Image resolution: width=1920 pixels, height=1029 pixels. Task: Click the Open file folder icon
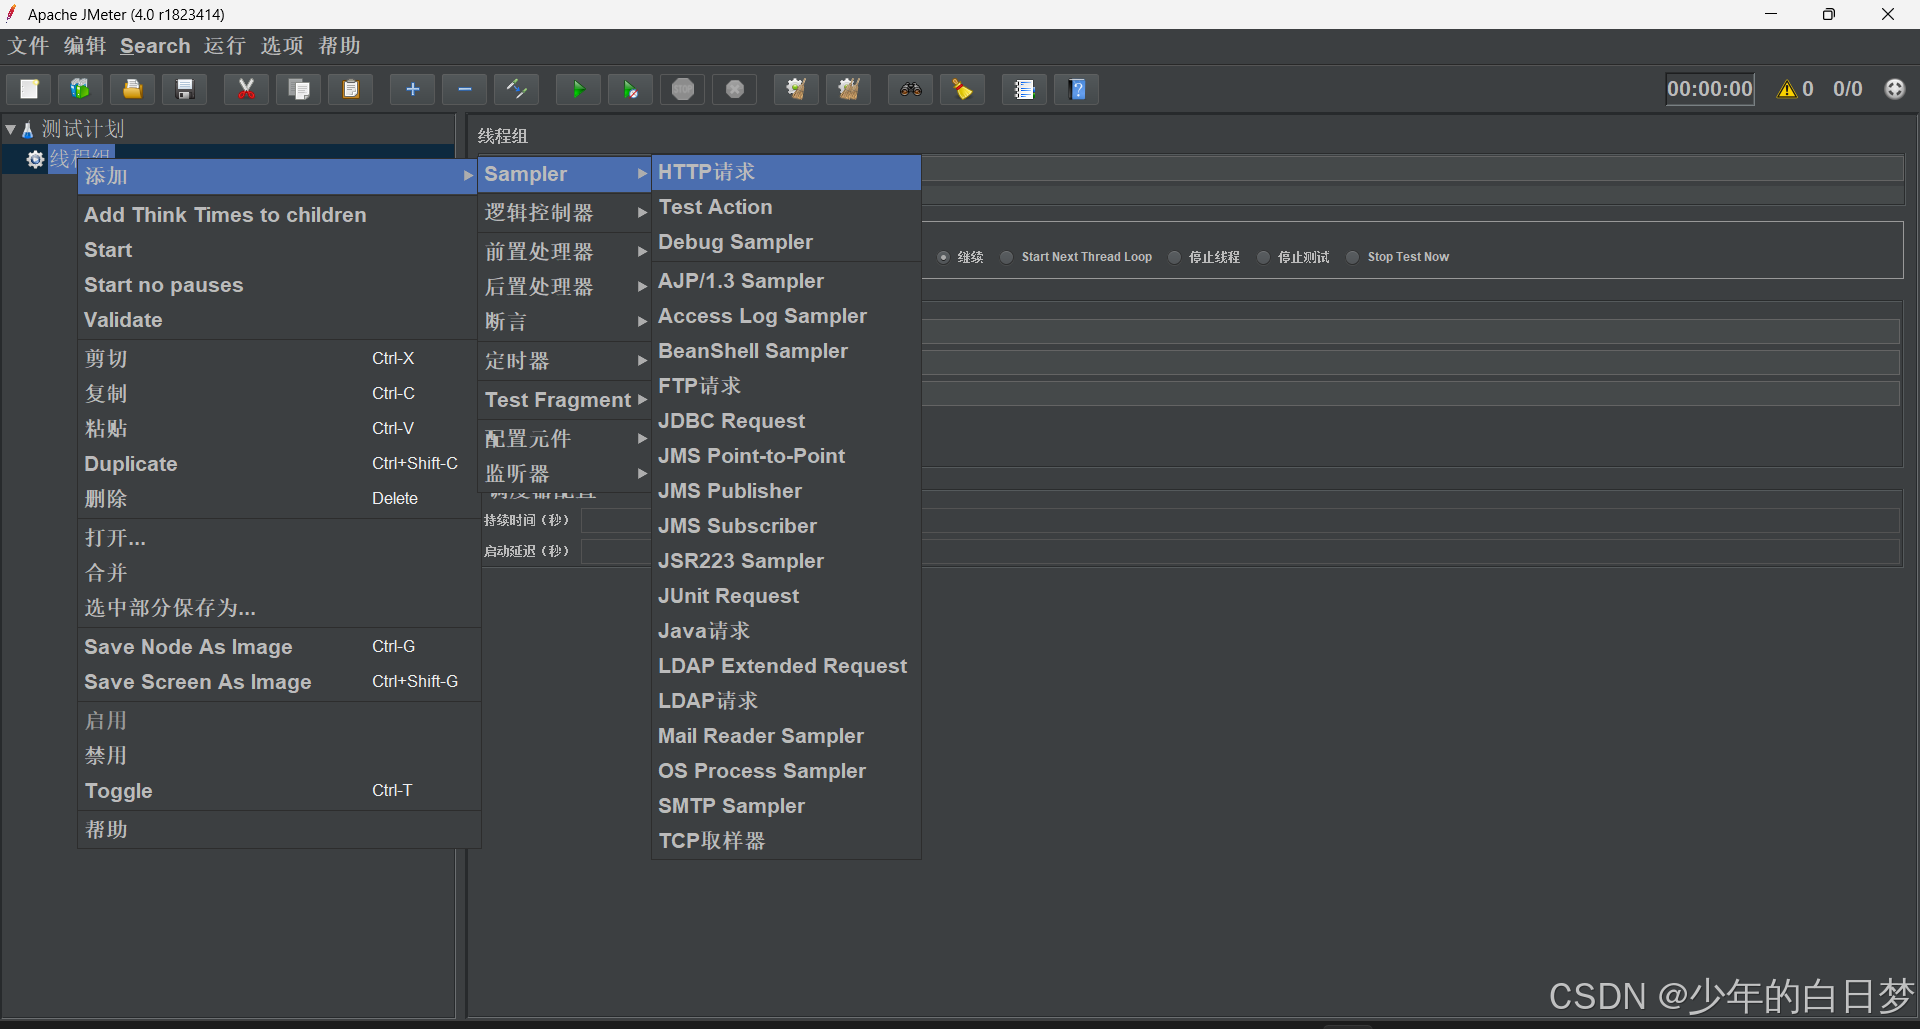(132, 89)
